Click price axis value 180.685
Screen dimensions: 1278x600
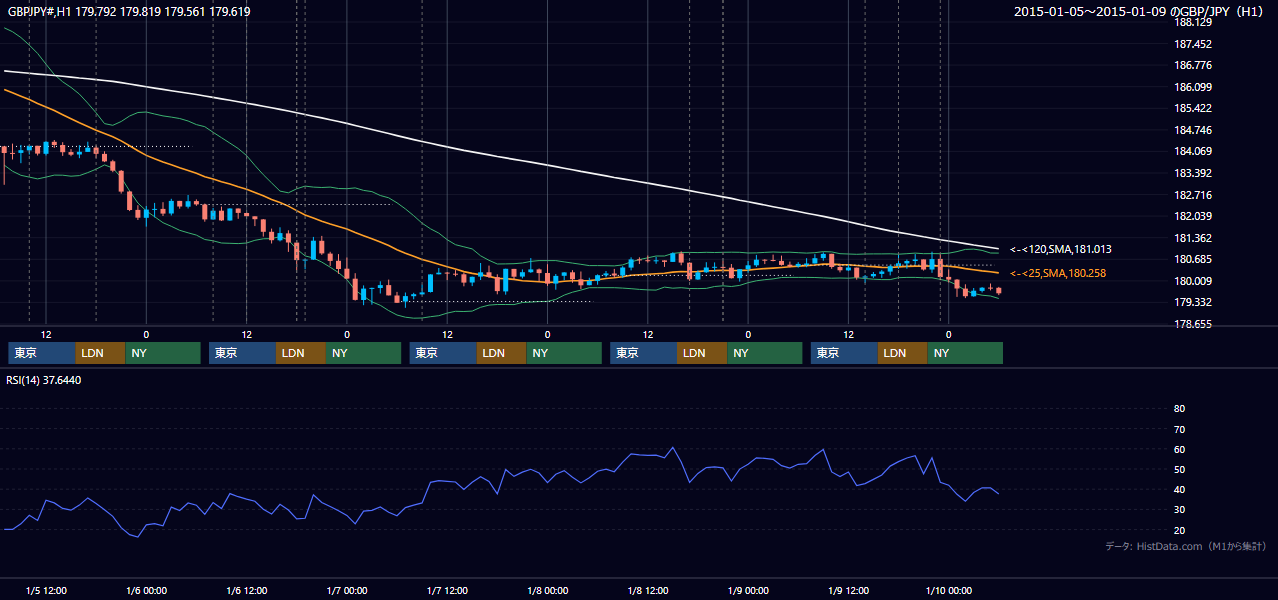pyautogui.click(x=1192, y=259)
